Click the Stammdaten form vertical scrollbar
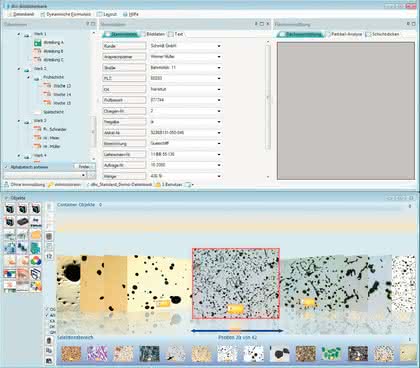Image resolution: width=420 pixels, height=368 pixels. [x=268, y=97]
